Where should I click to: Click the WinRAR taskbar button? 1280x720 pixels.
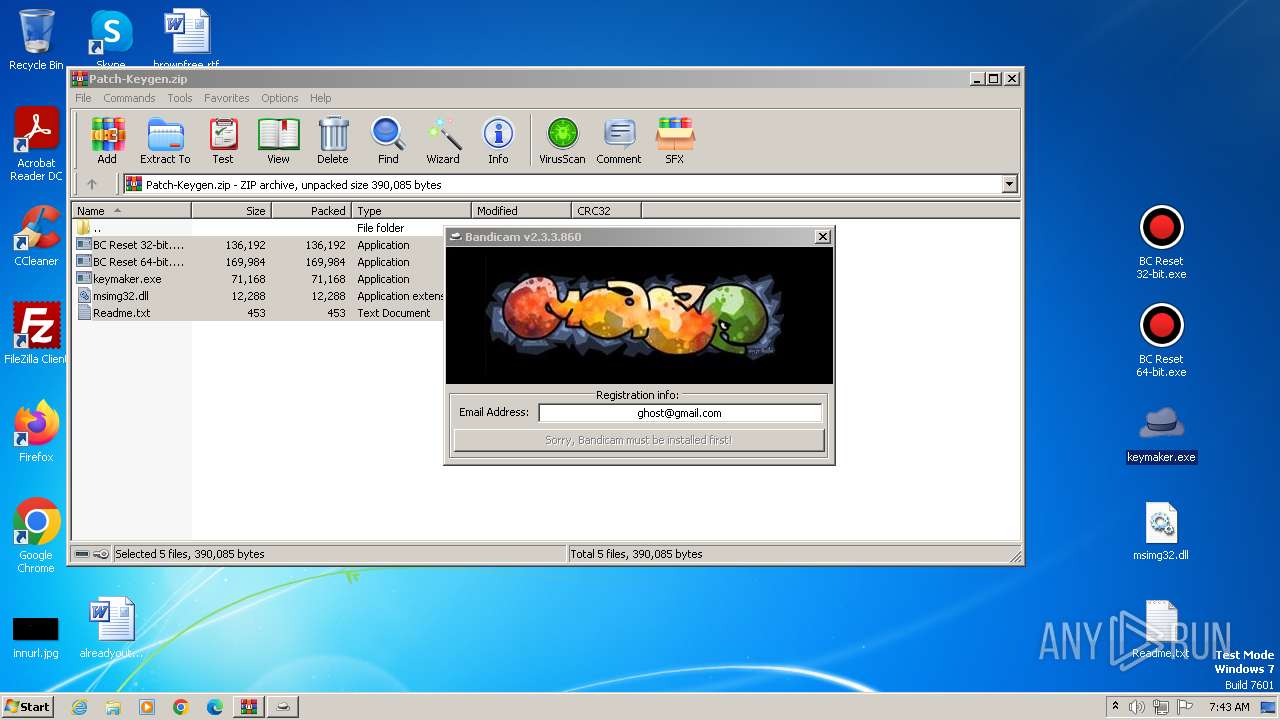[x=248, y=707]
